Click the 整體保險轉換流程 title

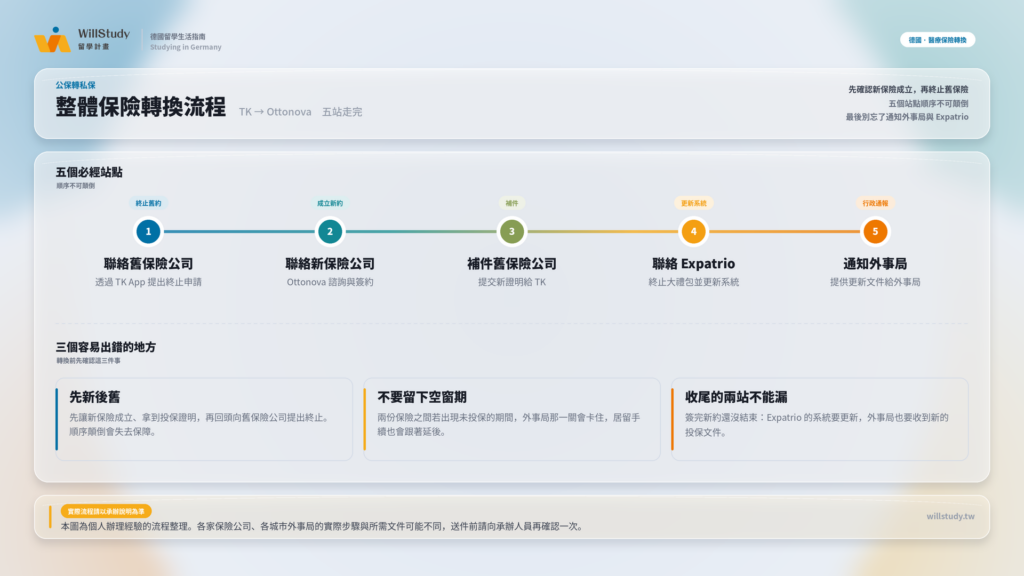(x=140, y=107)
